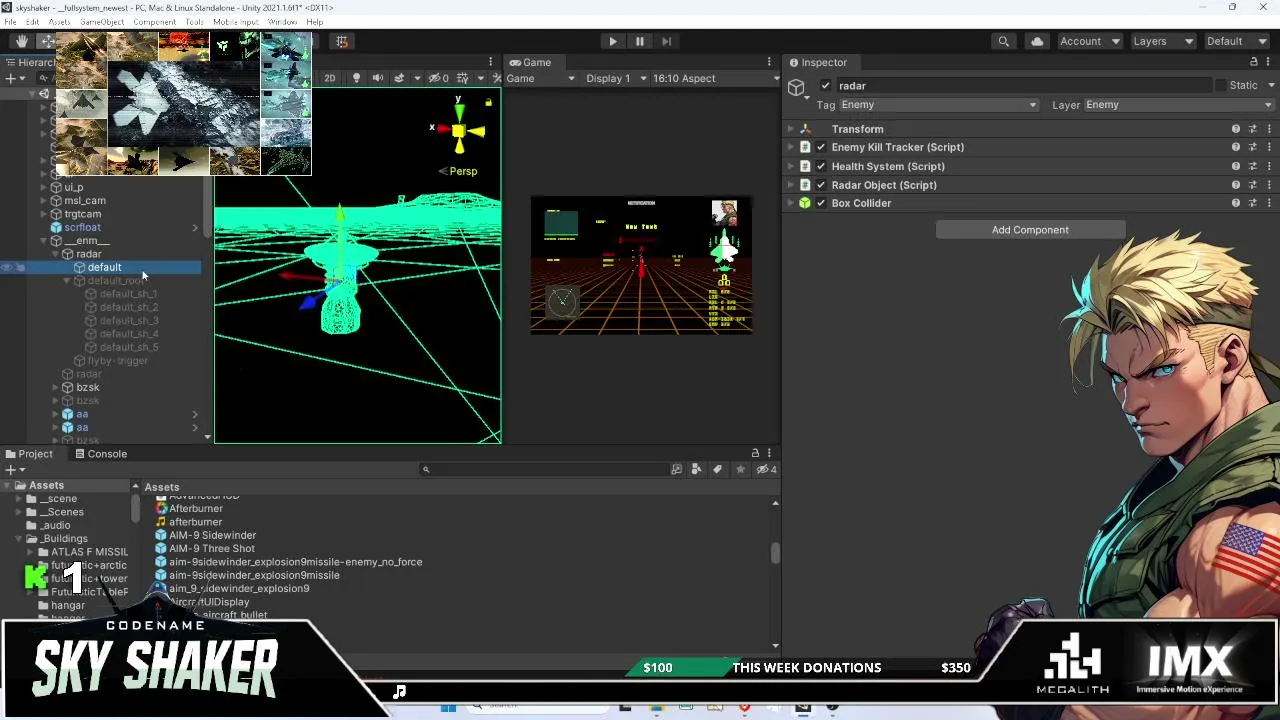The image size is (1280, 720).
Task: Enable the Static checkbox
Action: click(x=1220, y=86)
